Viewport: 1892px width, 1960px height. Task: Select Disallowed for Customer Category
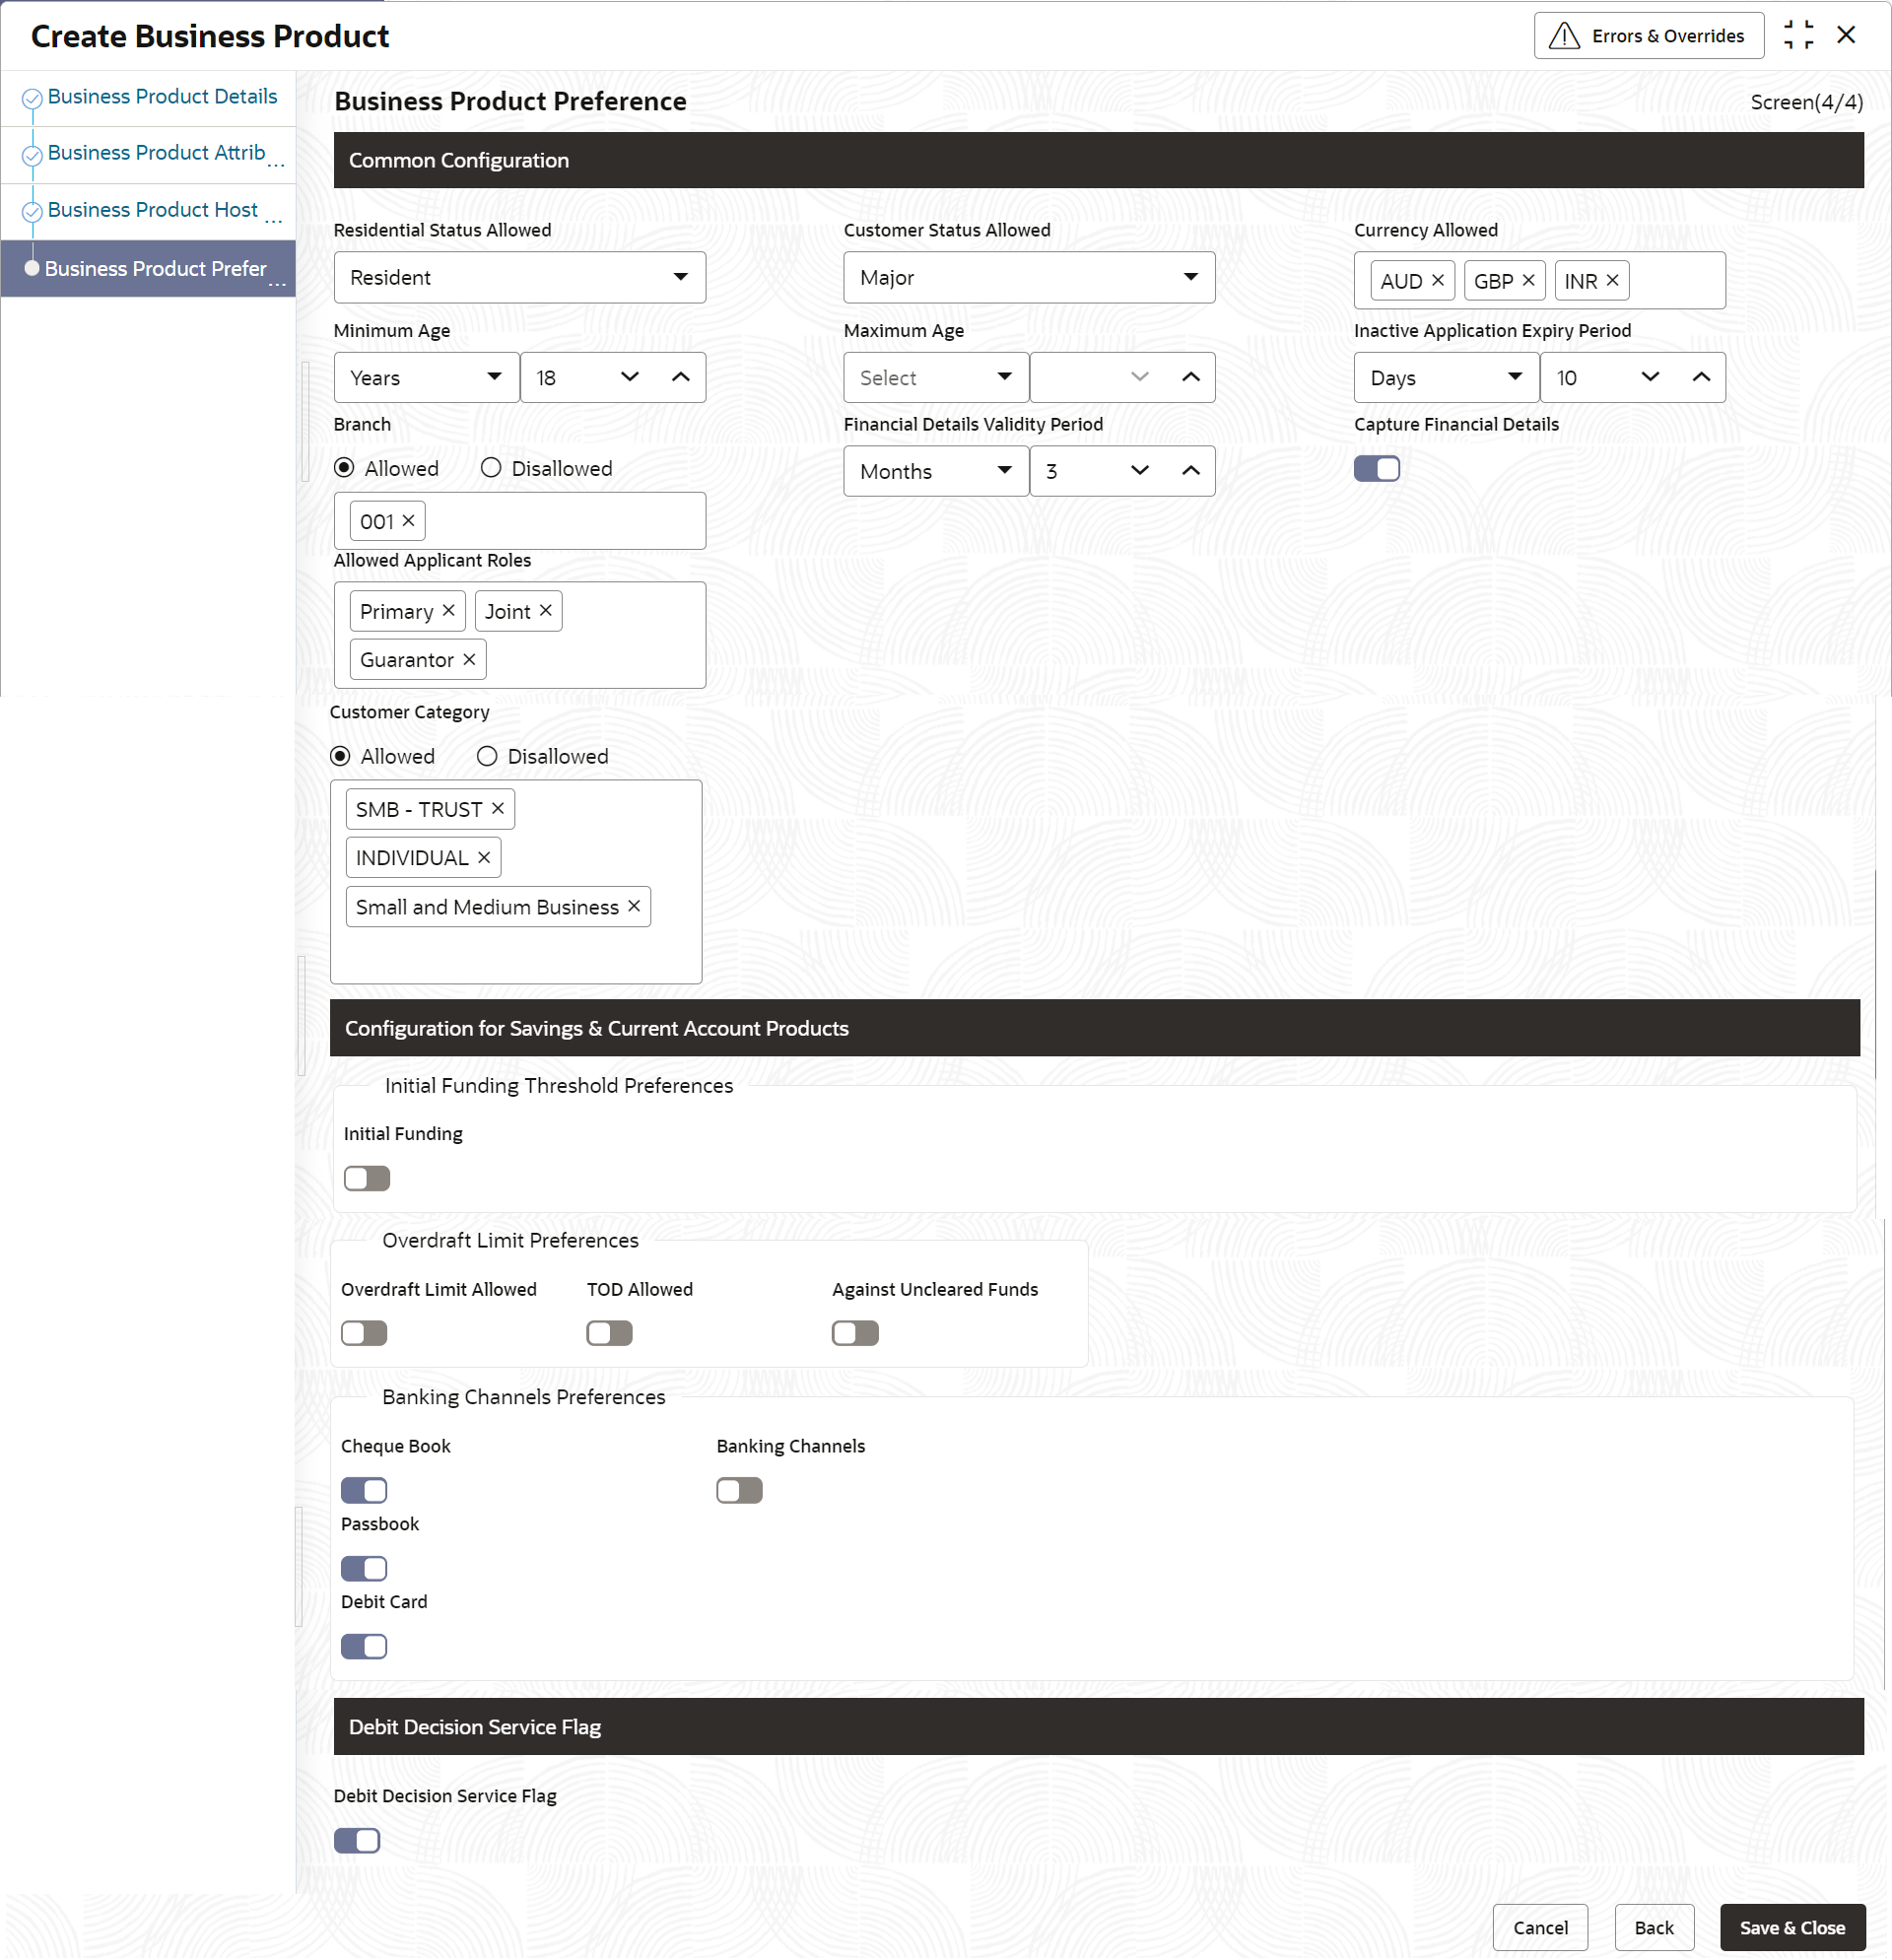tap(487, 756)
